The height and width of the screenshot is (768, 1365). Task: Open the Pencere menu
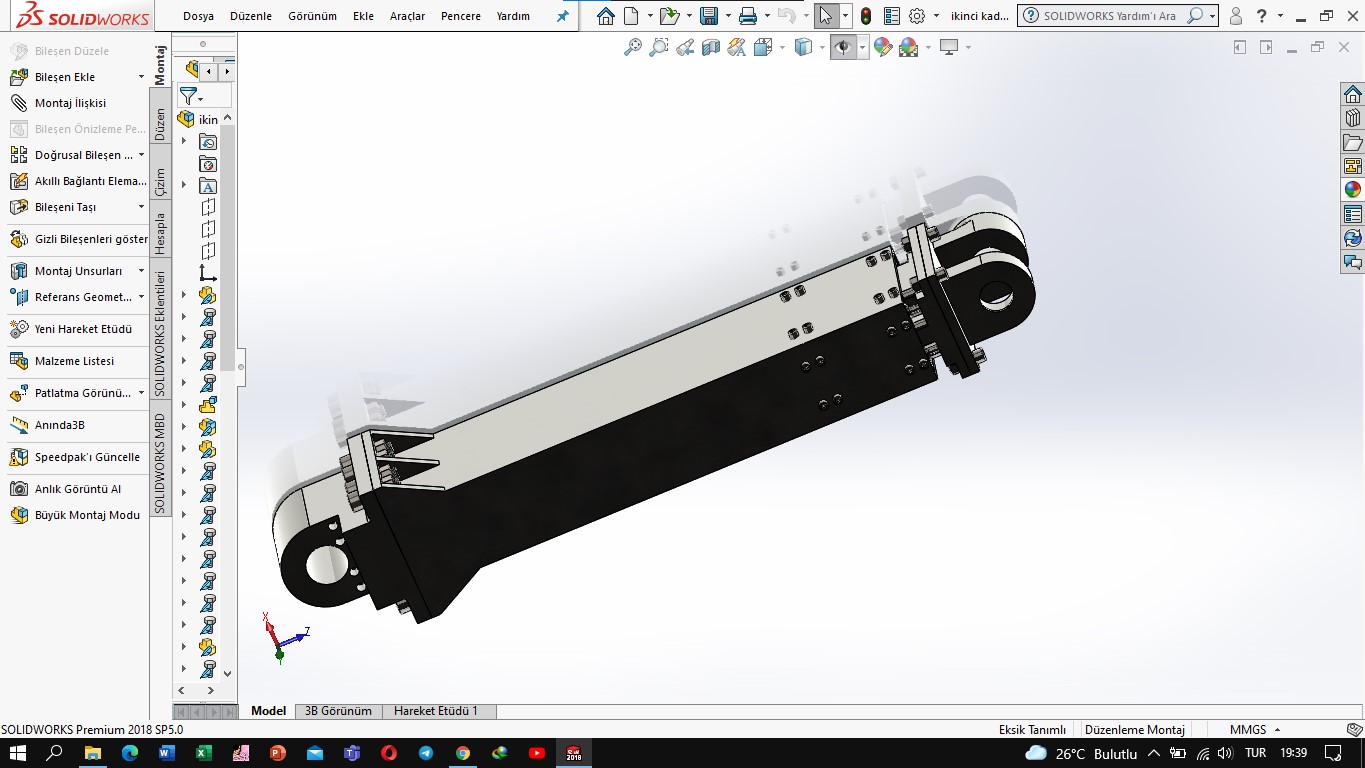(460, 16)
